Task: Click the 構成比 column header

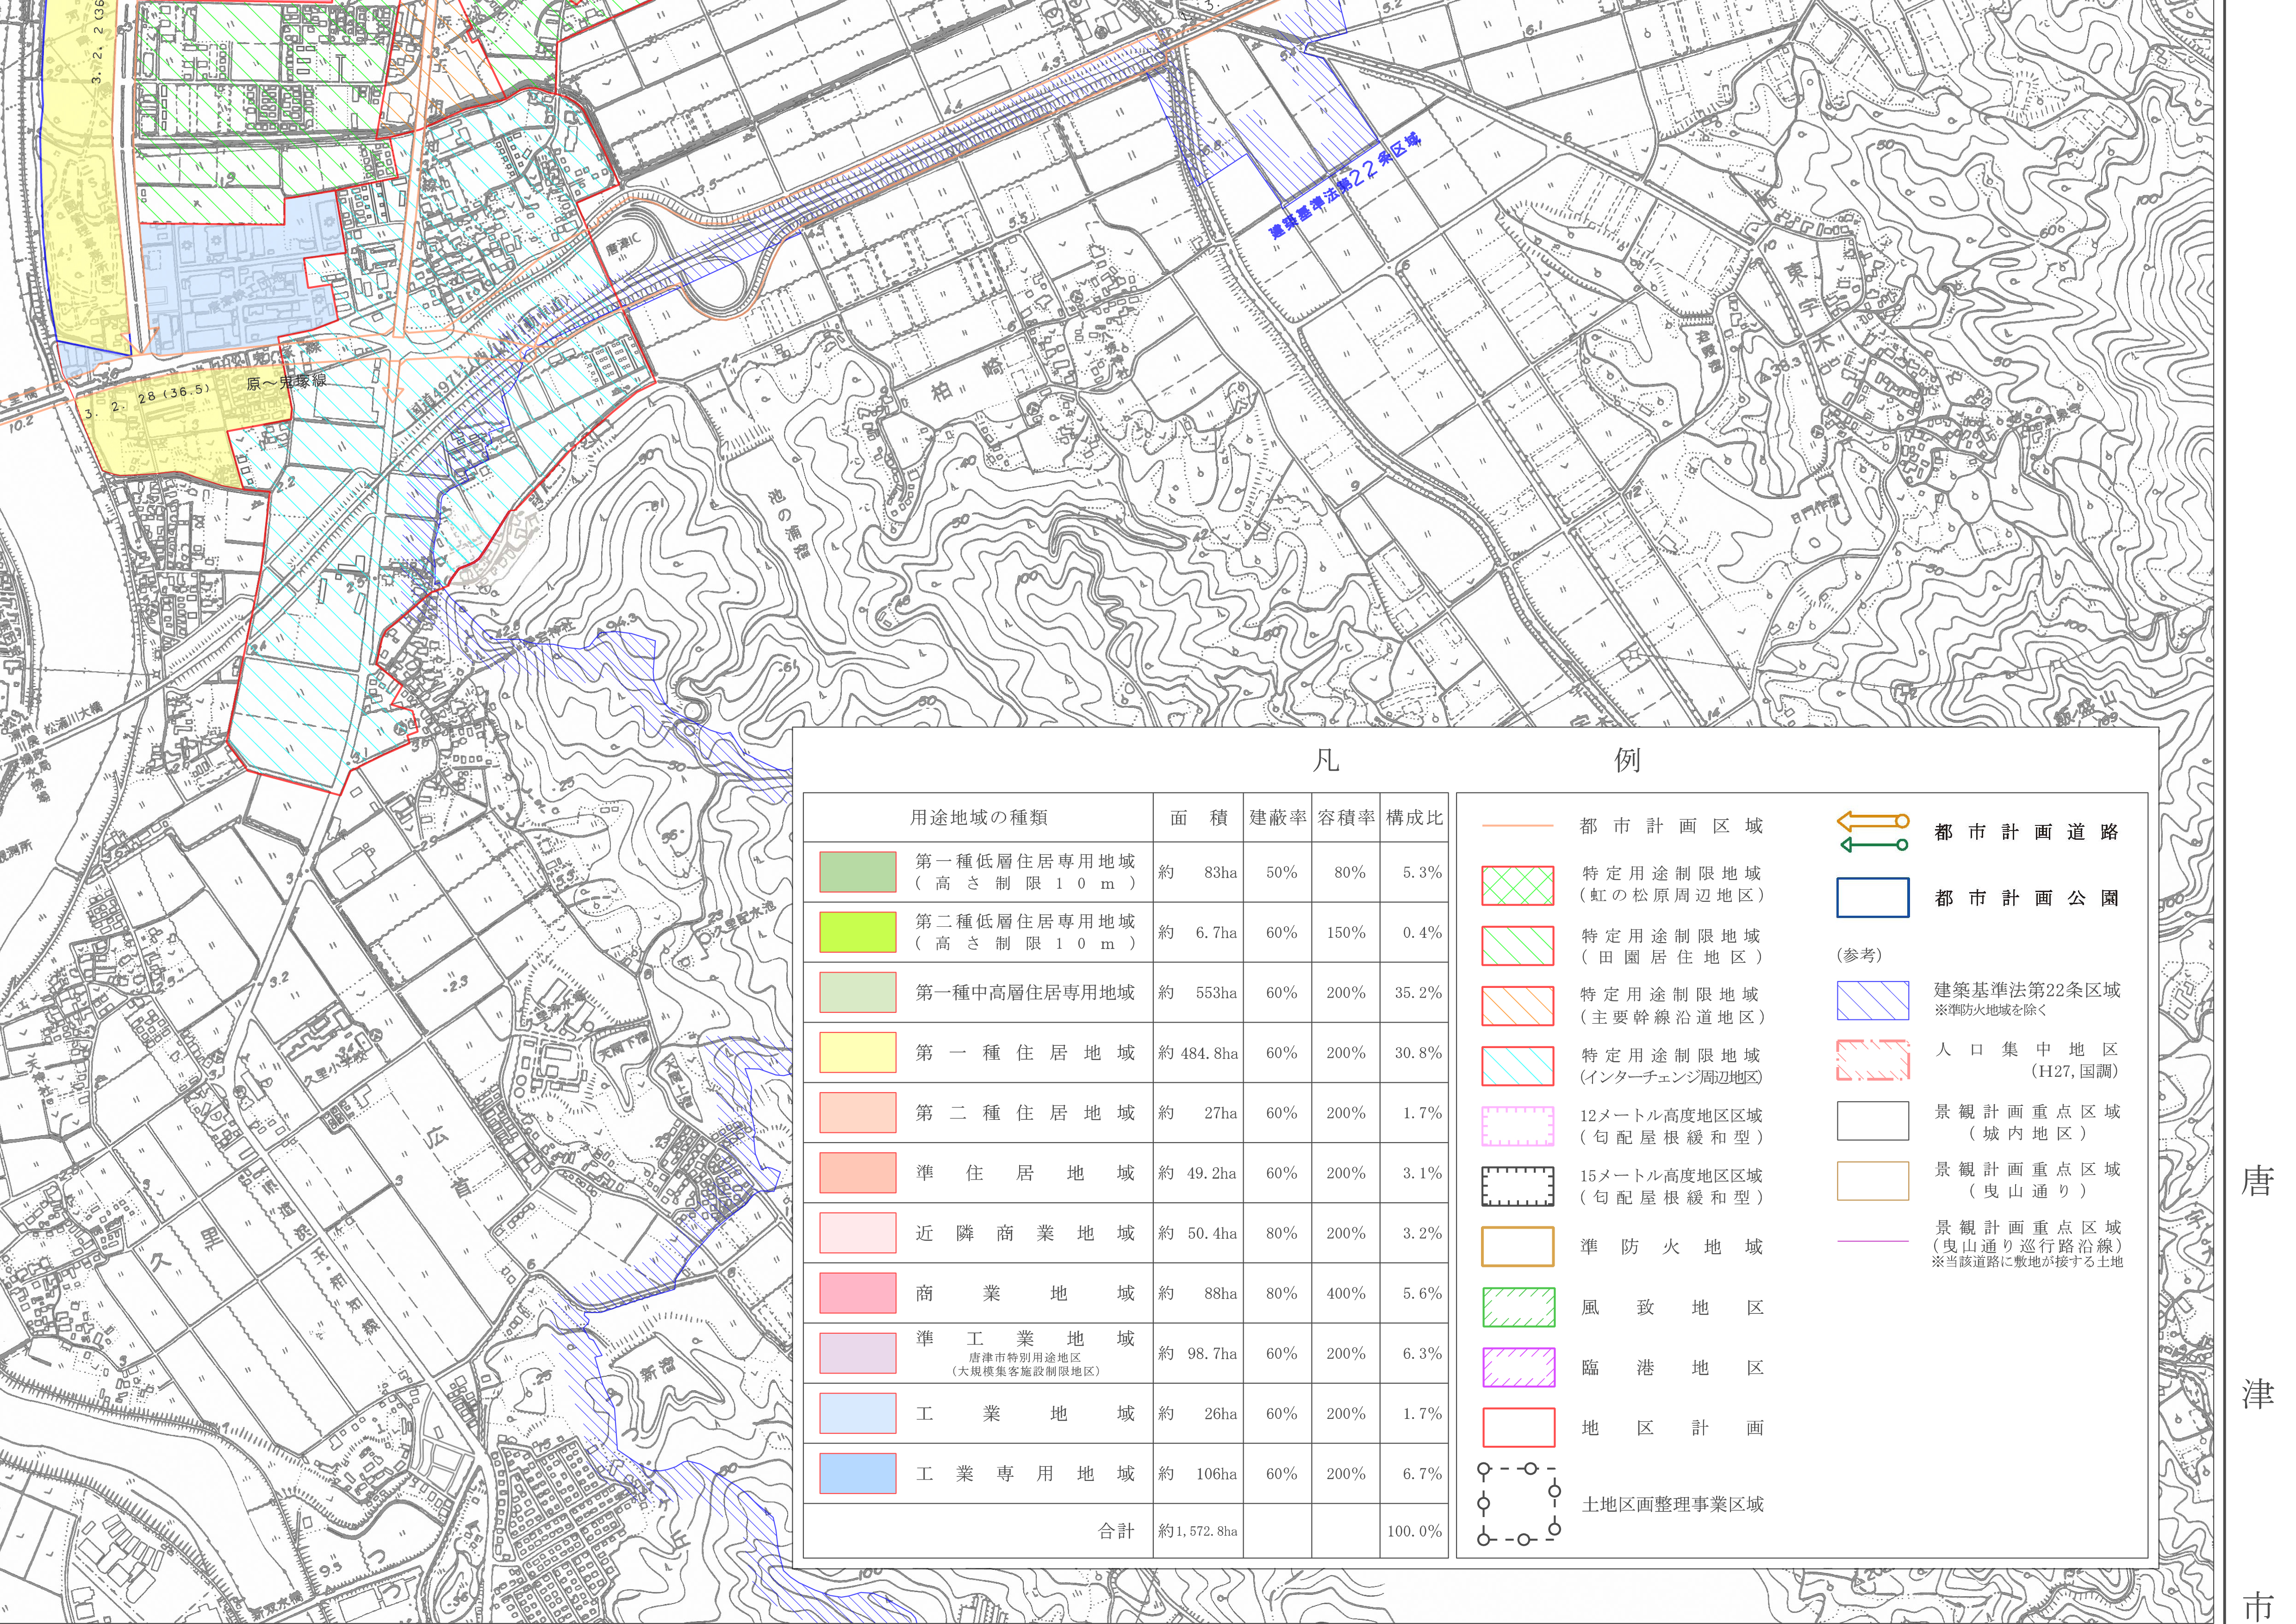Action: tap(1414, 818)
